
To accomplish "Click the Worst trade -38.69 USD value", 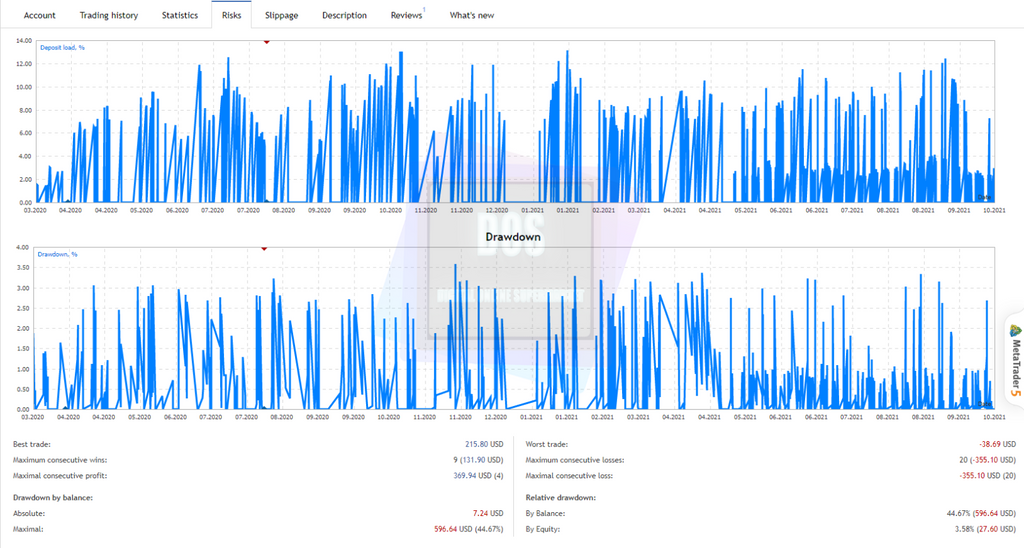I will (x=997, y=444).
